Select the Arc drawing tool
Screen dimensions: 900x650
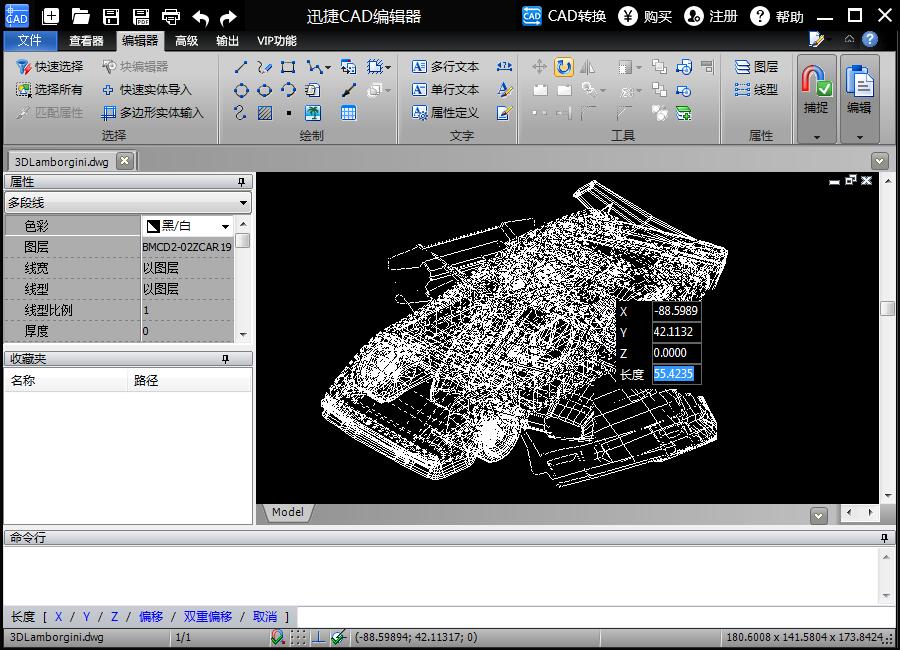[288, 90]
